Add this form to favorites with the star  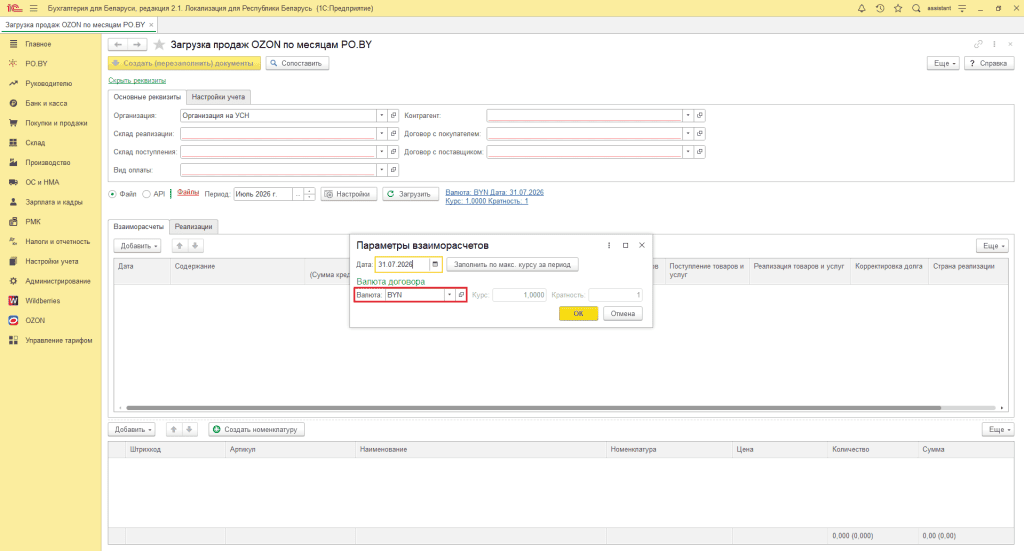[159, 45]
